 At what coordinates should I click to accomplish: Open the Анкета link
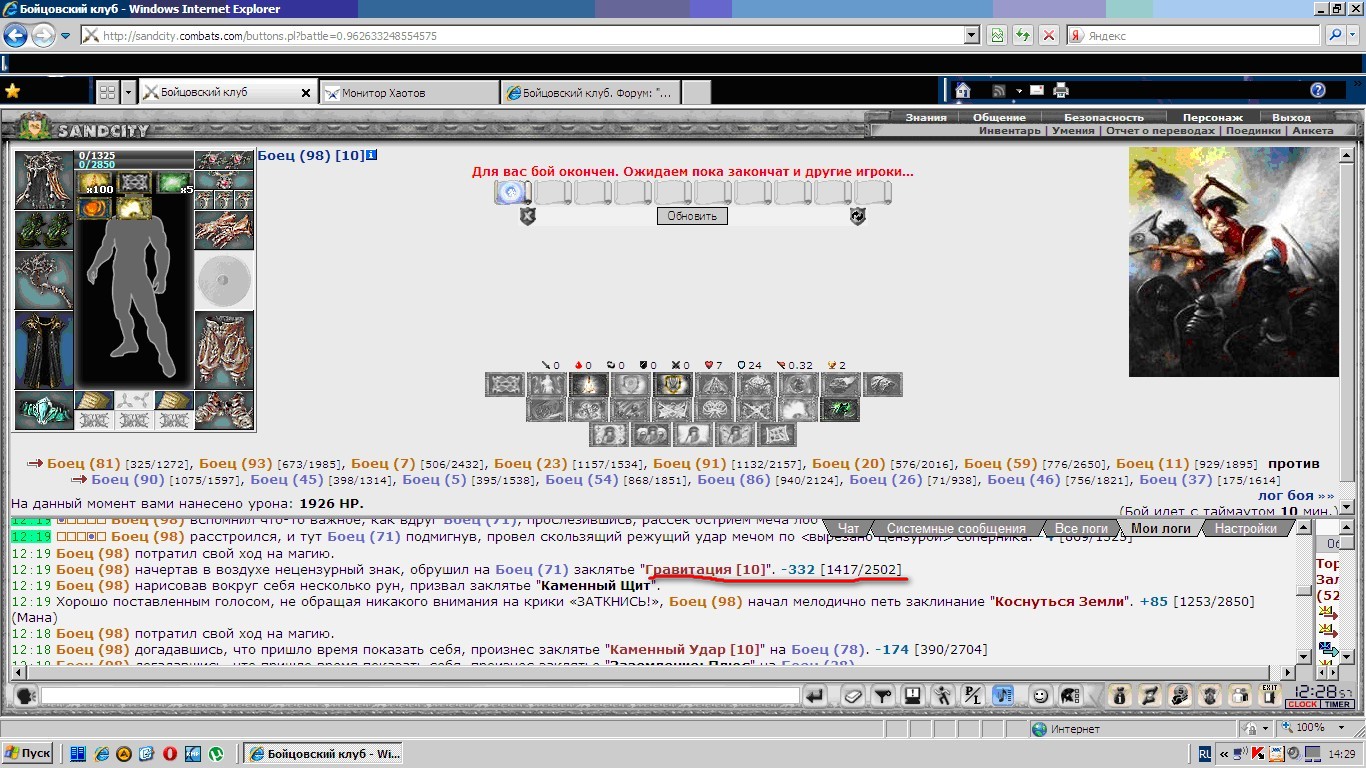(1312, 130)
